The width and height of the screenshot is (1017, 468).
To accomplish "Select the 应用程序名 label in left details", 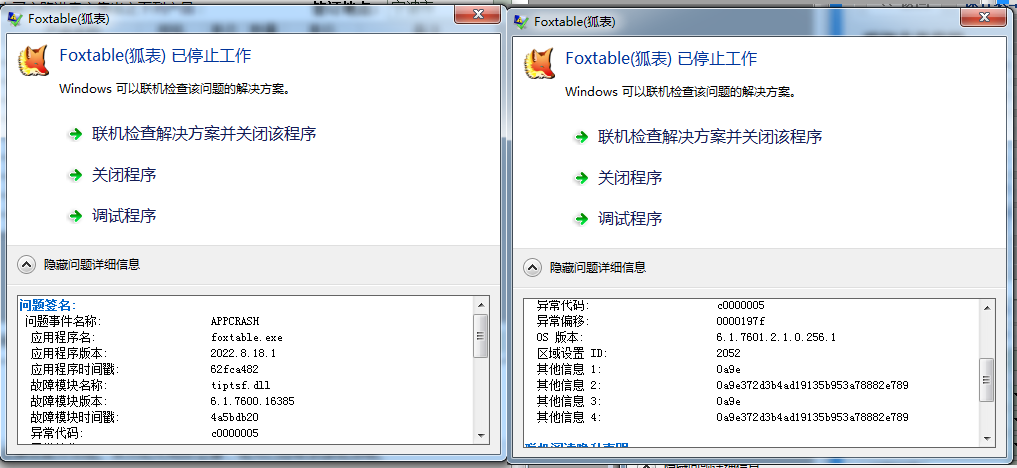I will tap(63, 337).
